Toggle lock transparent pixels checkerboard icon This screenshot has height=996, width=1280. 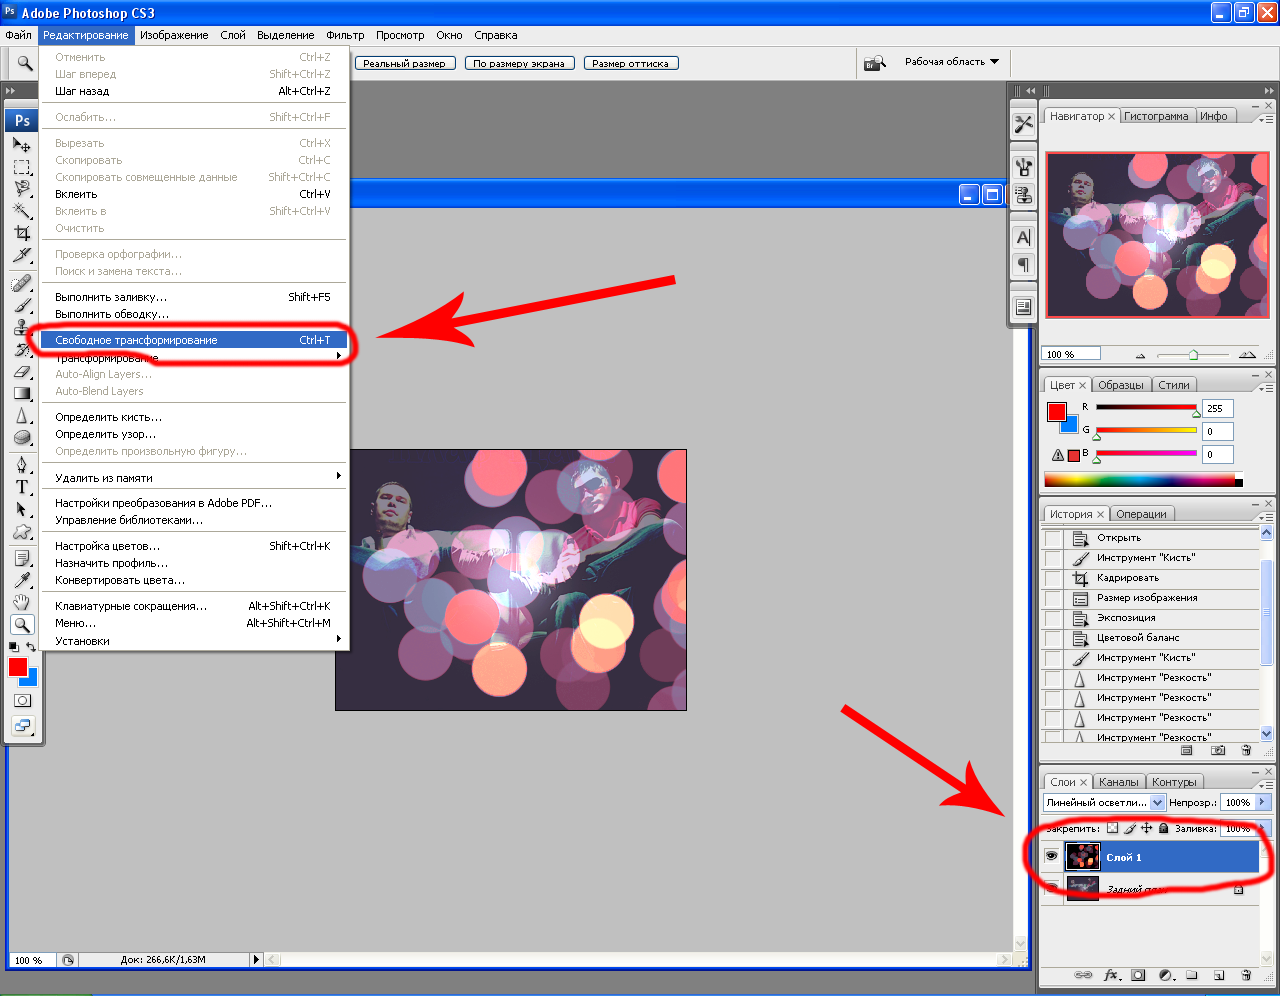point(1112,828)
